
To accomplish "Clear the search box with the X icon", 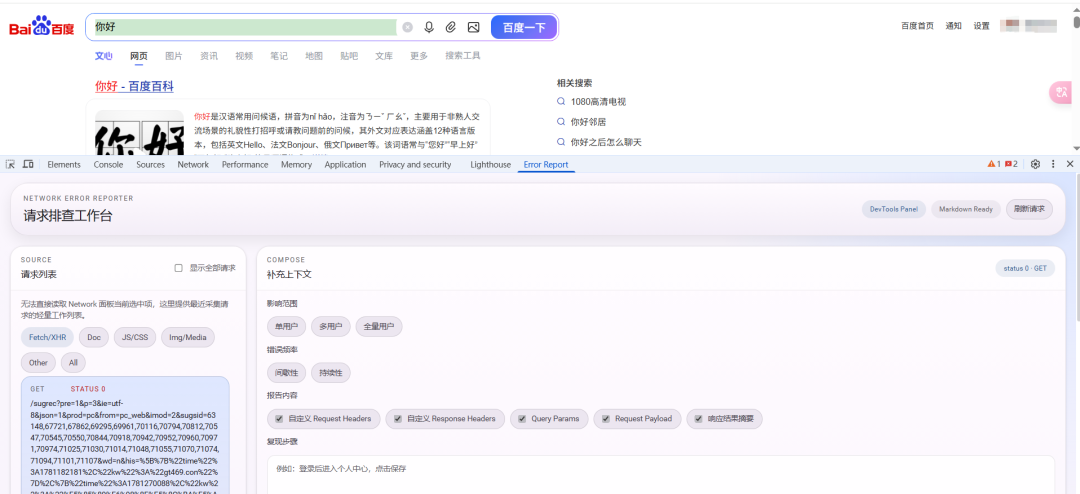I will (x=408, y=28).
